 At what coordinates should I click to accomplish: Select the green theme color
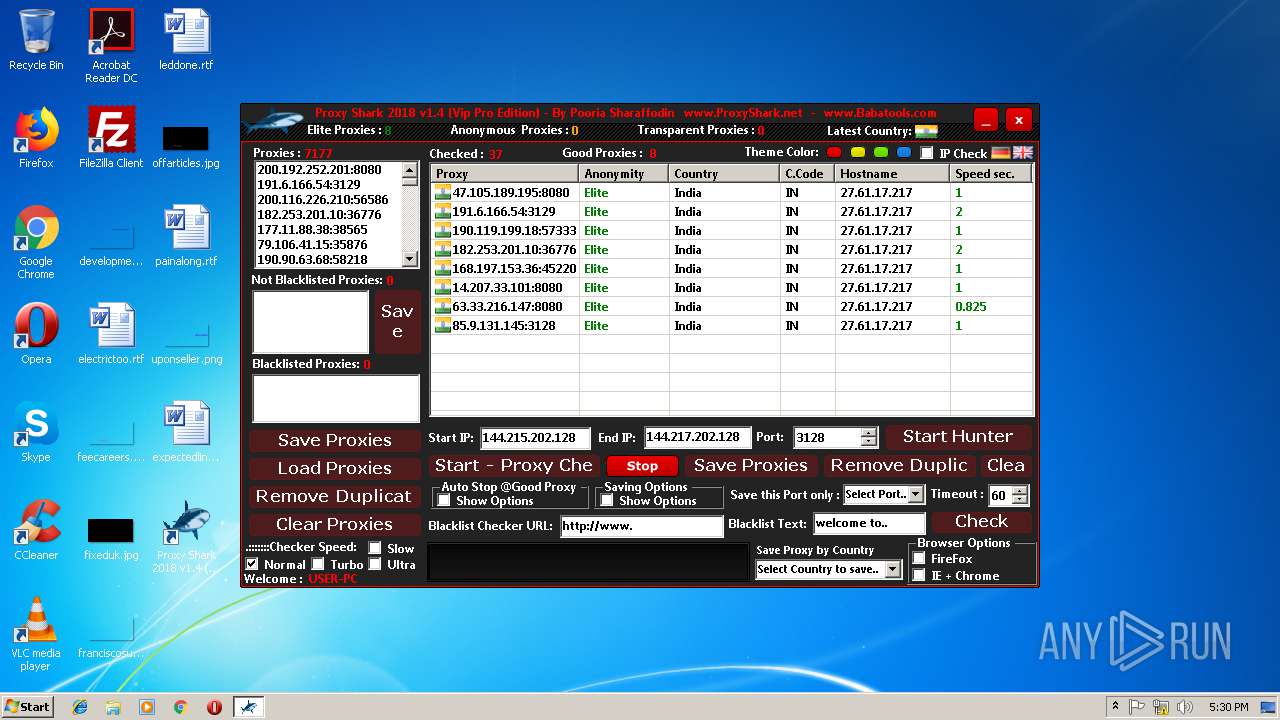881,152
